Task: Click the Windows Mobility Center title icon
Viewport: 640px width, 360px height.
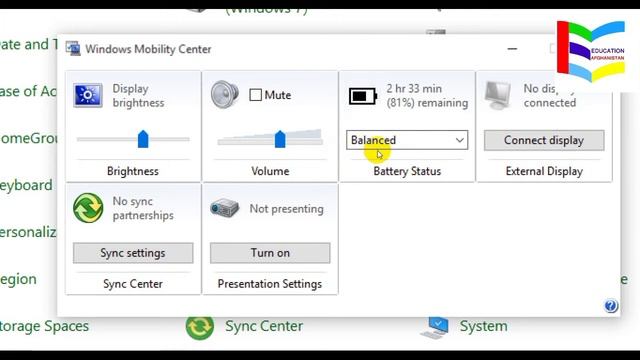Action: tap(73, 49)
